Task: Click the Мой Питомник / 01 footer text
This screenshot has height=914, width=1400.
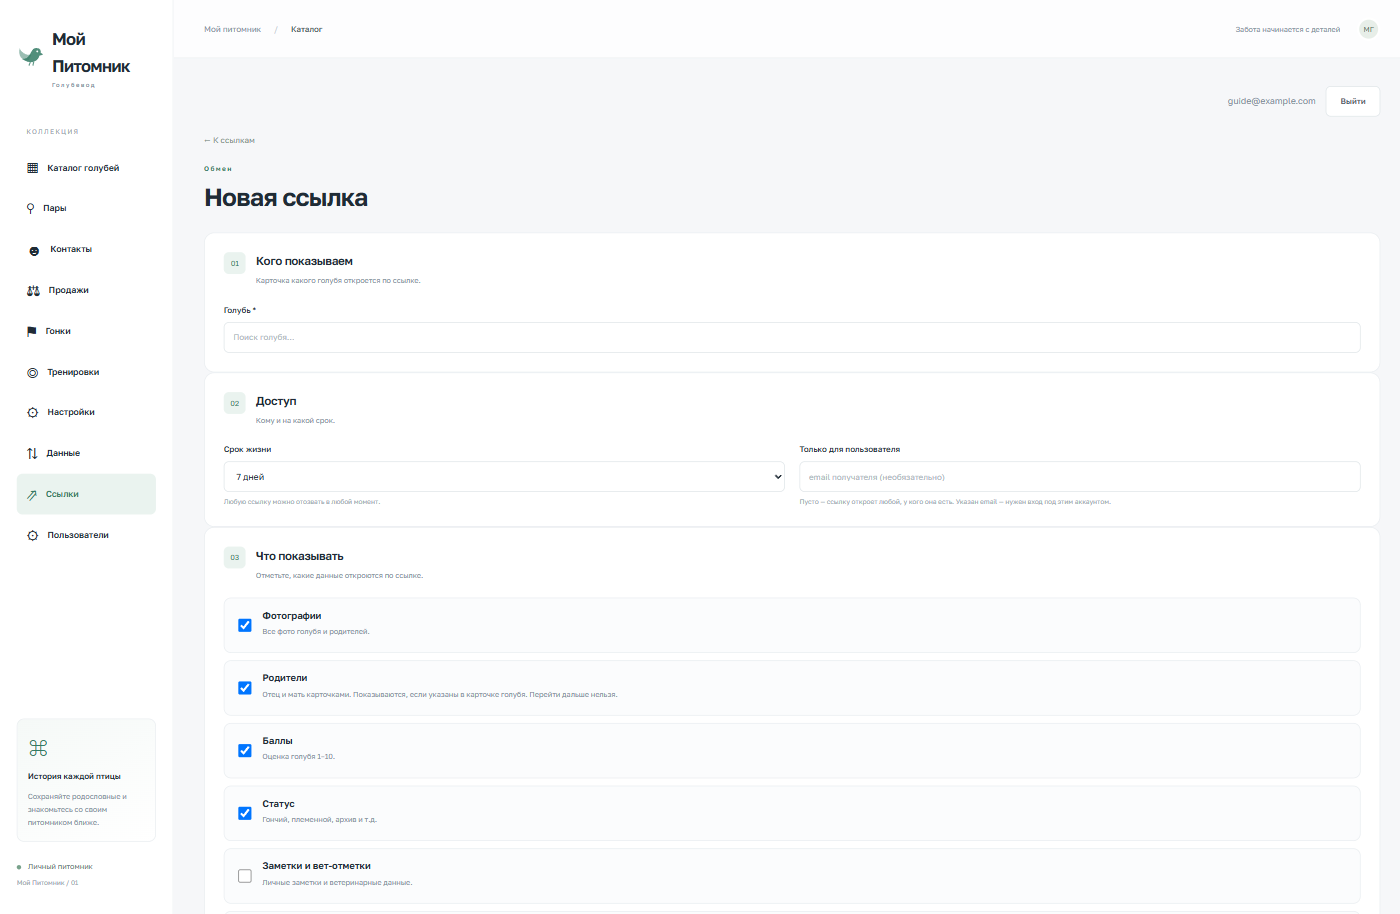Action: coord(47,883)
